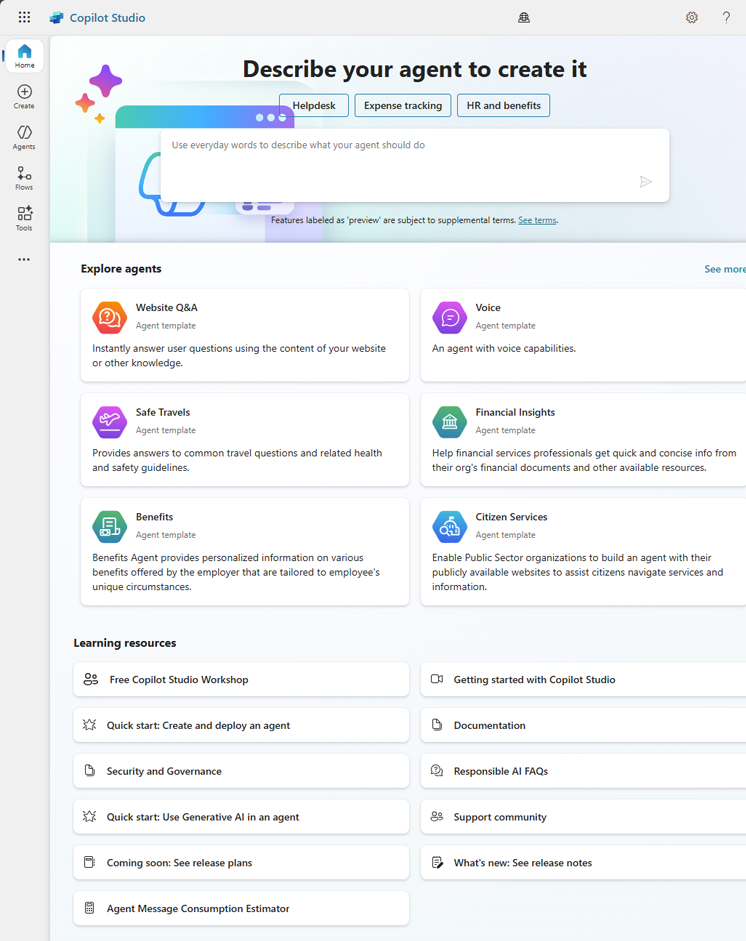
Task: Open the app launcher waffle icon
Action: pos(24,17)
